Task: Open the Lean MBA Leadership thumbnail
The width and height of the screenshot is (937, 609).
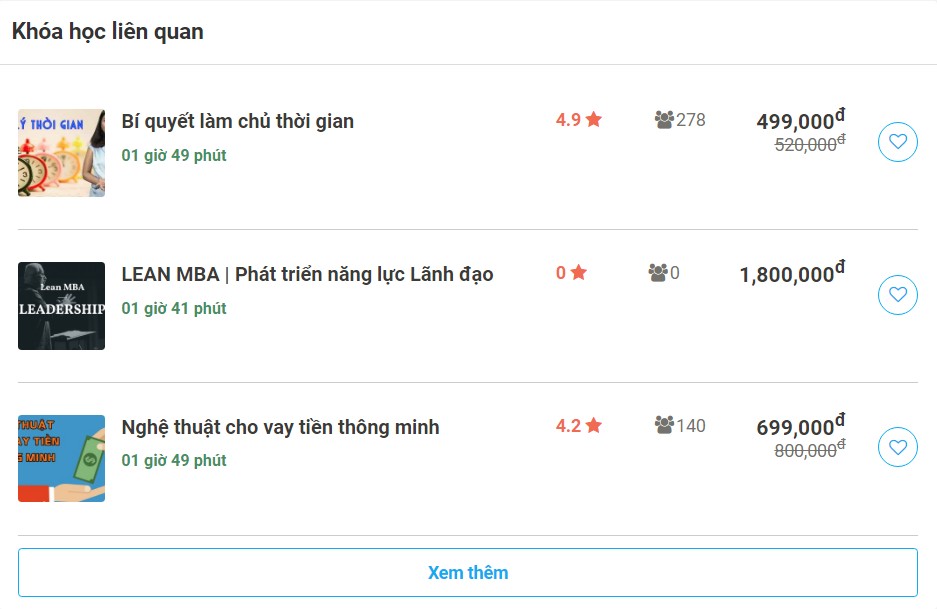Action: (61, 306)
